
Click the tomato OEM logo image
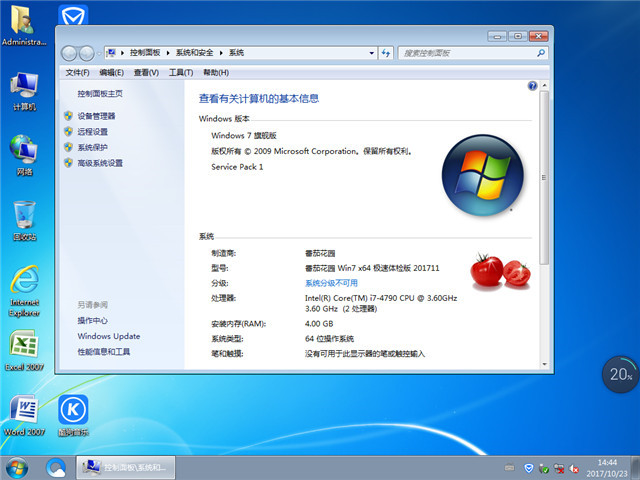coord(501,271)
